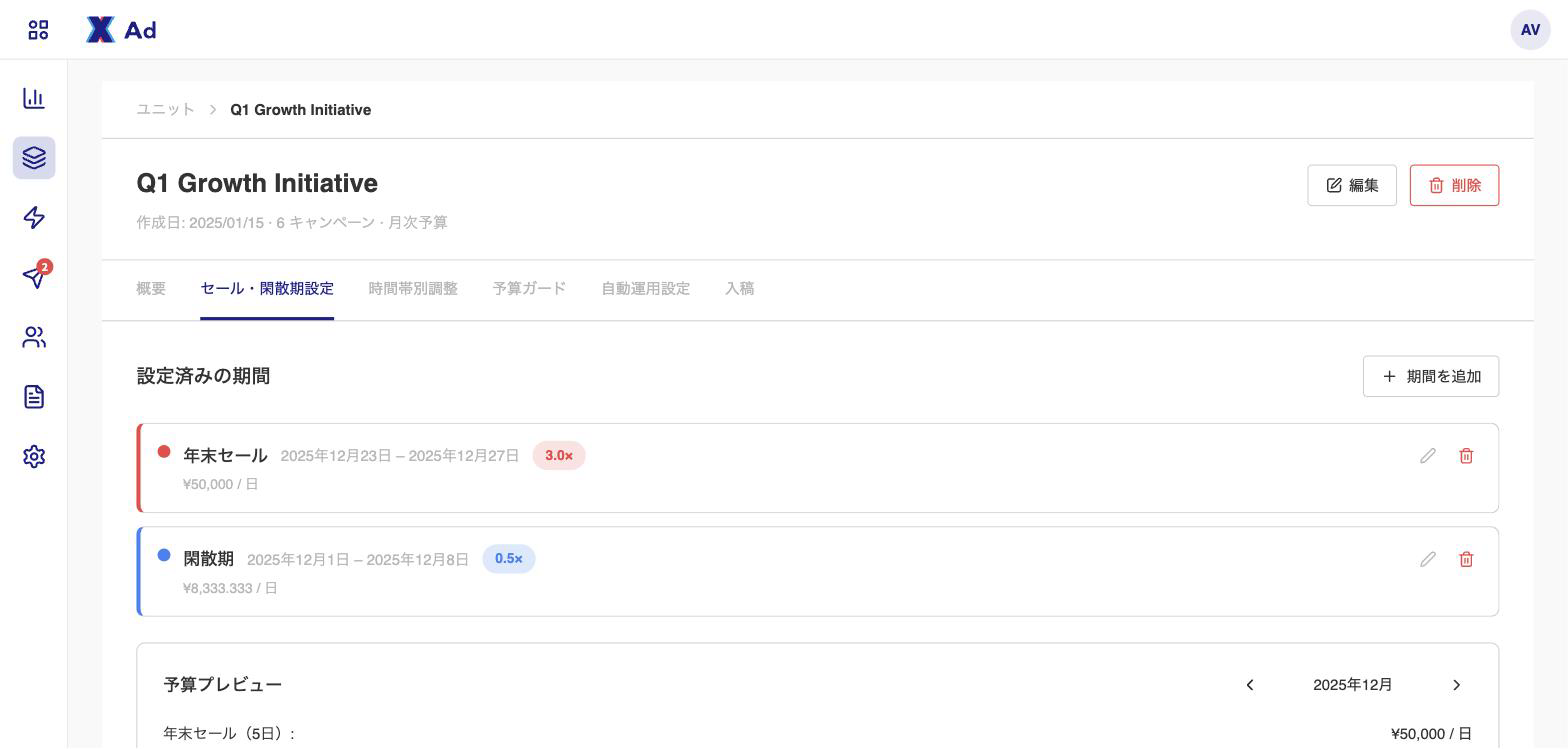1568x749 pixels.
Task: Go to next month in 予算プレビュー
Action: pos(1456,685)
